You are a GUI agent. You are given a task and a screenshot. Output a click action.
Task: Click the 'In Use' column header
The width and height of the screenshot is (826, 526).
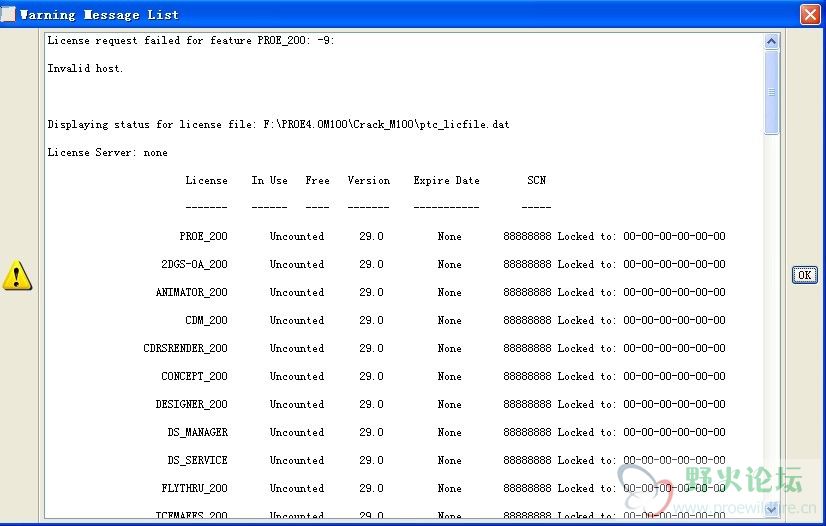click(269, 181)
